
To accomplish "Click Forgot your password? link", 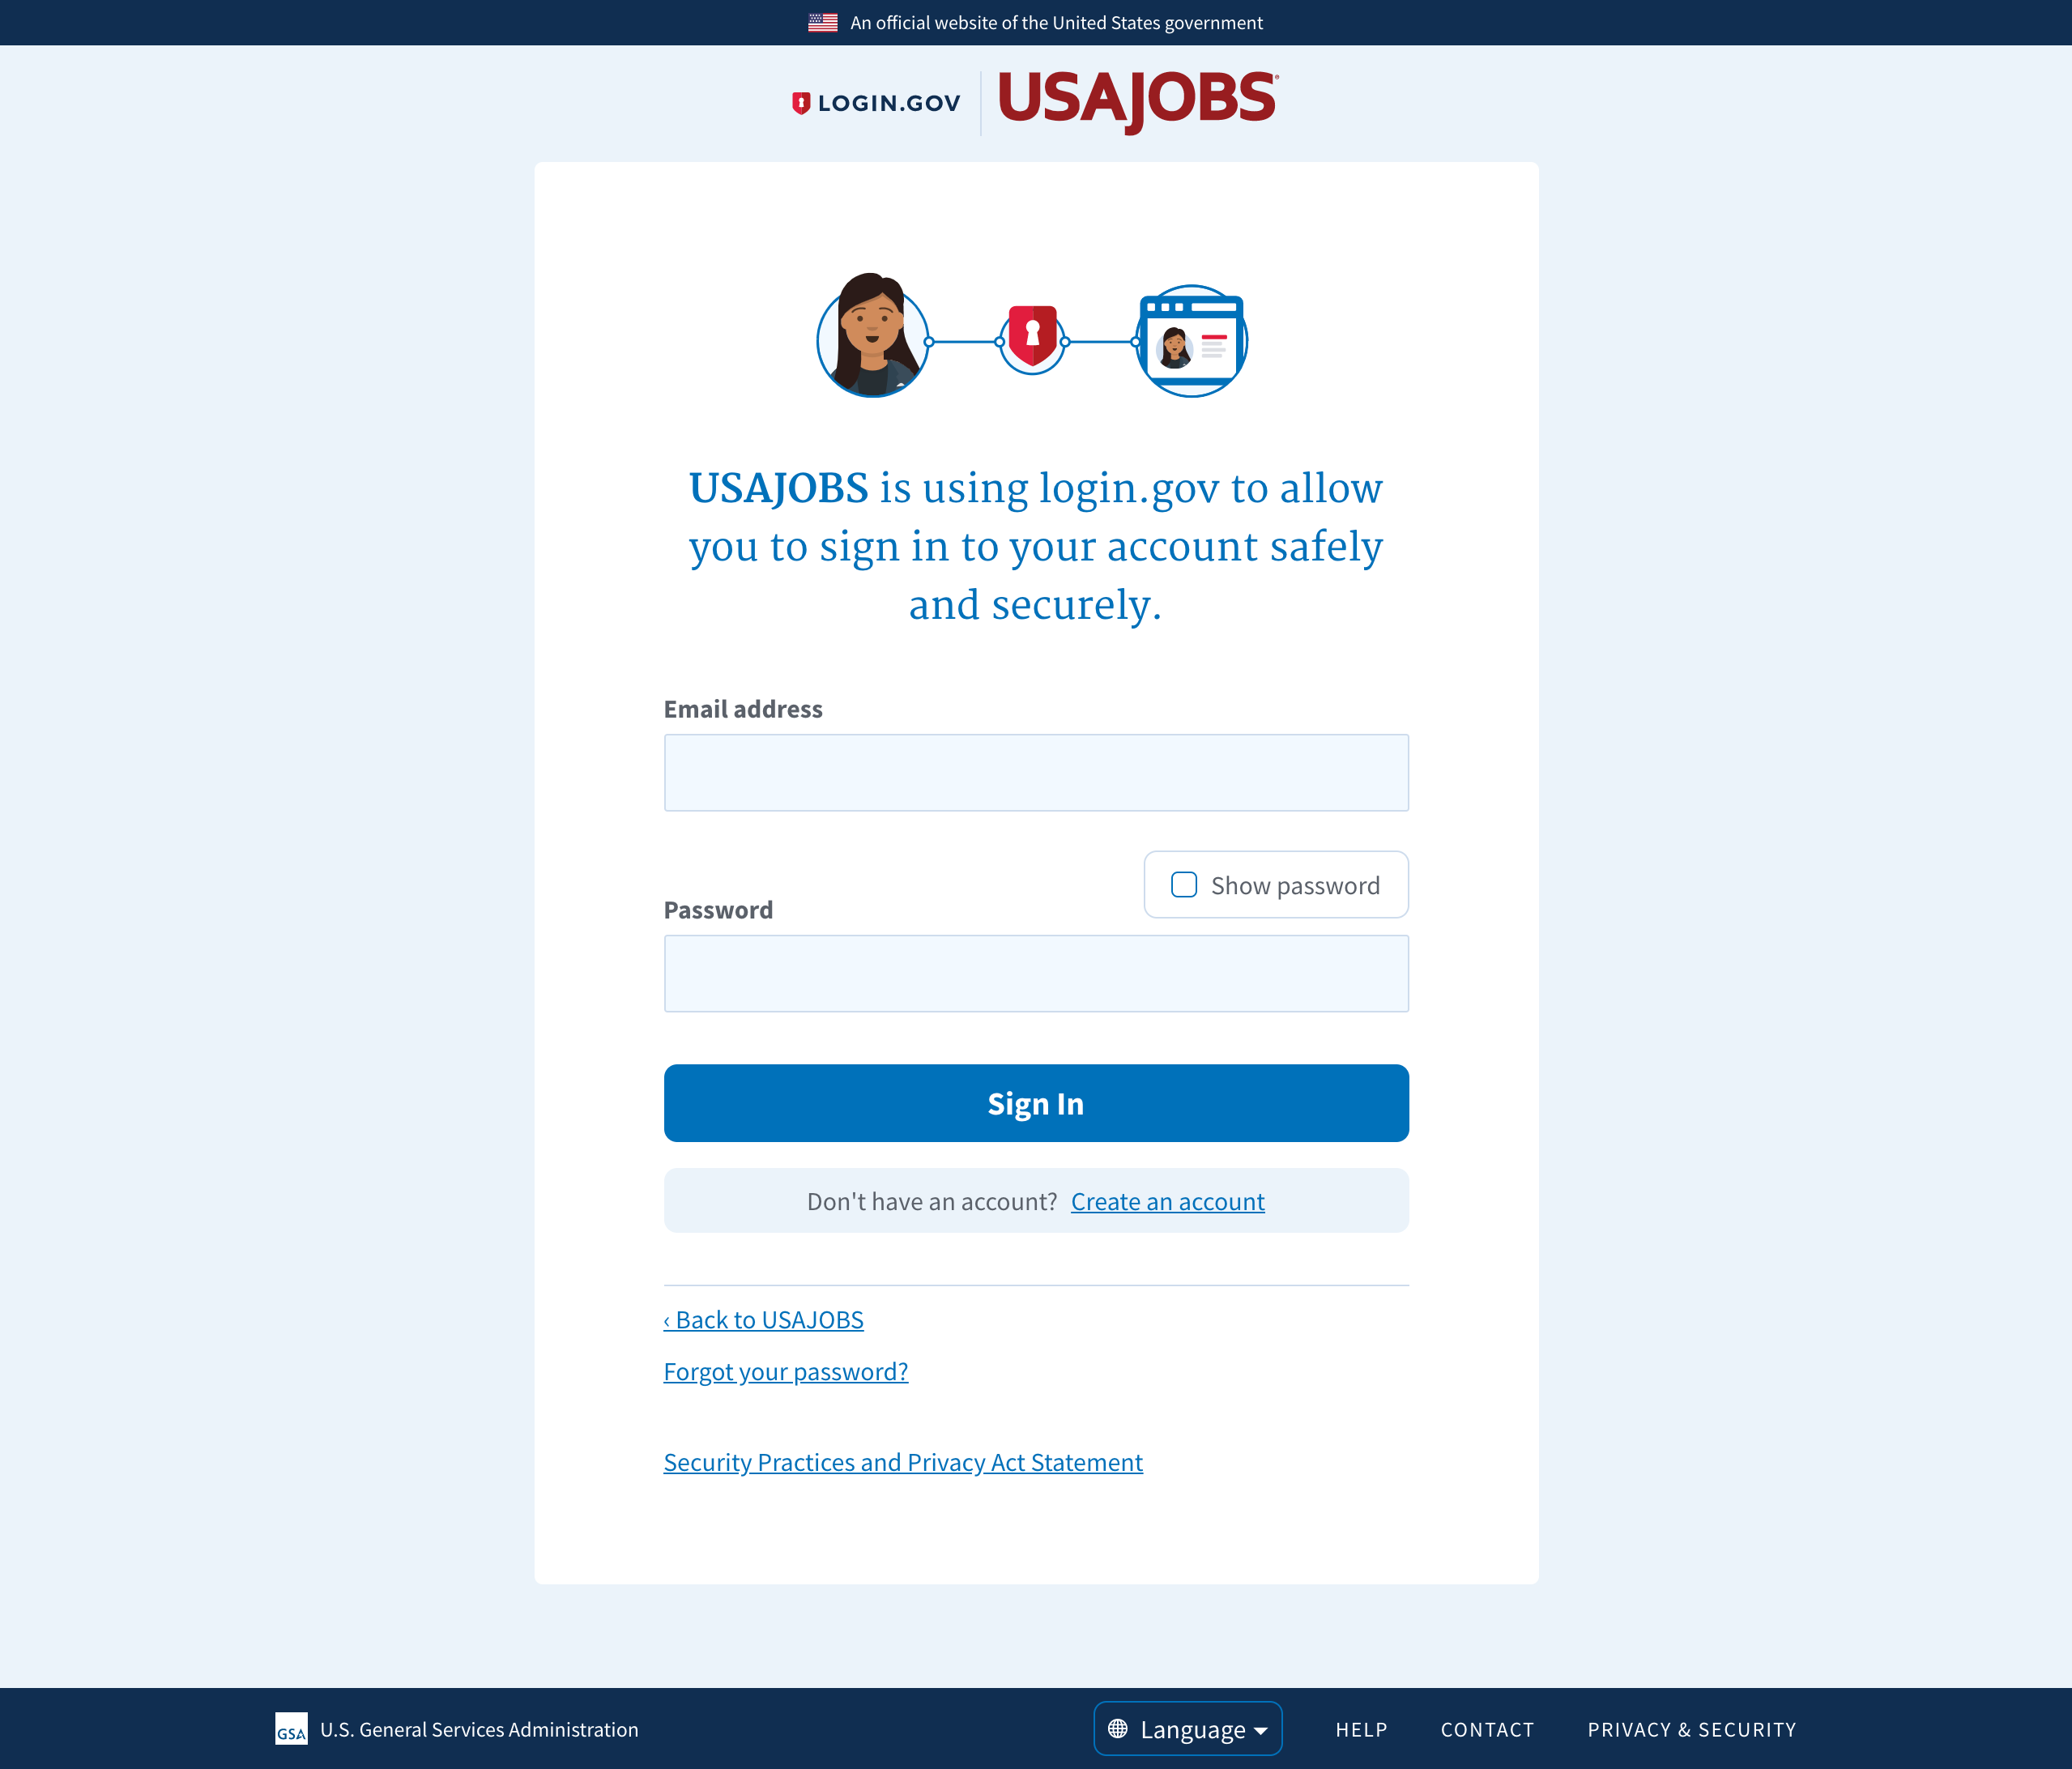I will click(784, 1370).
